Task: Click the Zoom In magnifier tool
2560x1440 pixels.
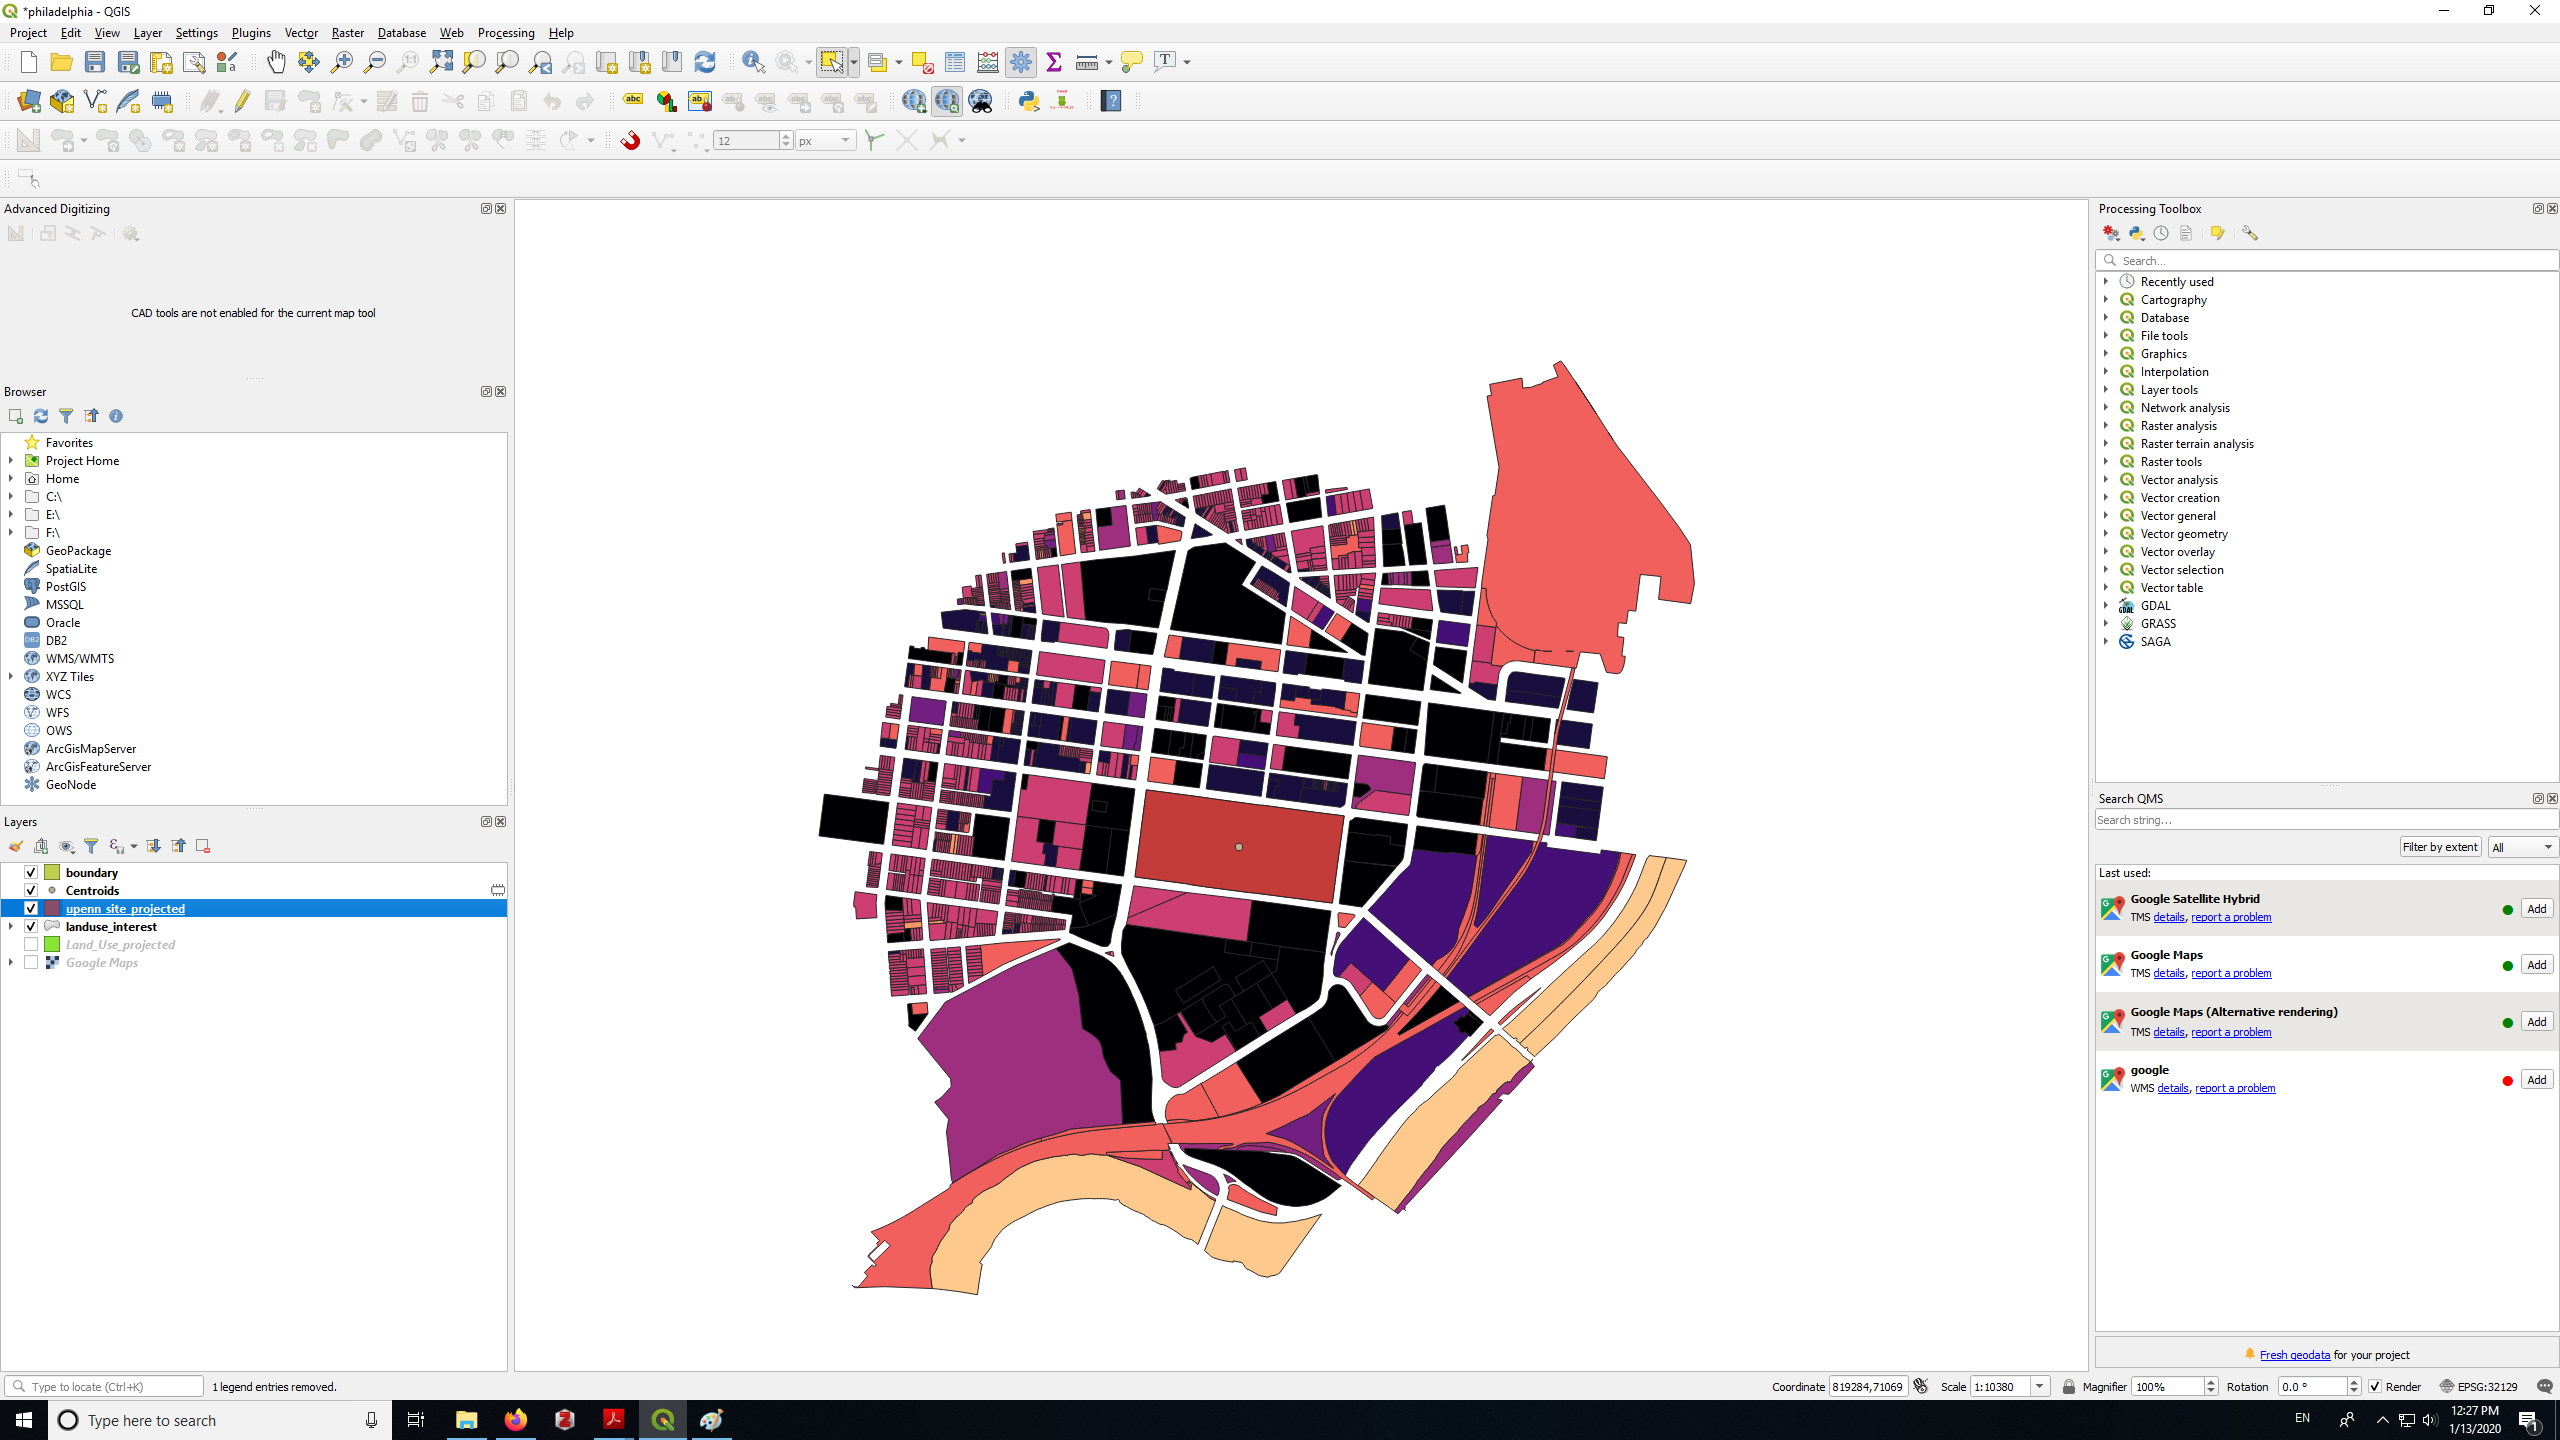Action: coord(342,62)
